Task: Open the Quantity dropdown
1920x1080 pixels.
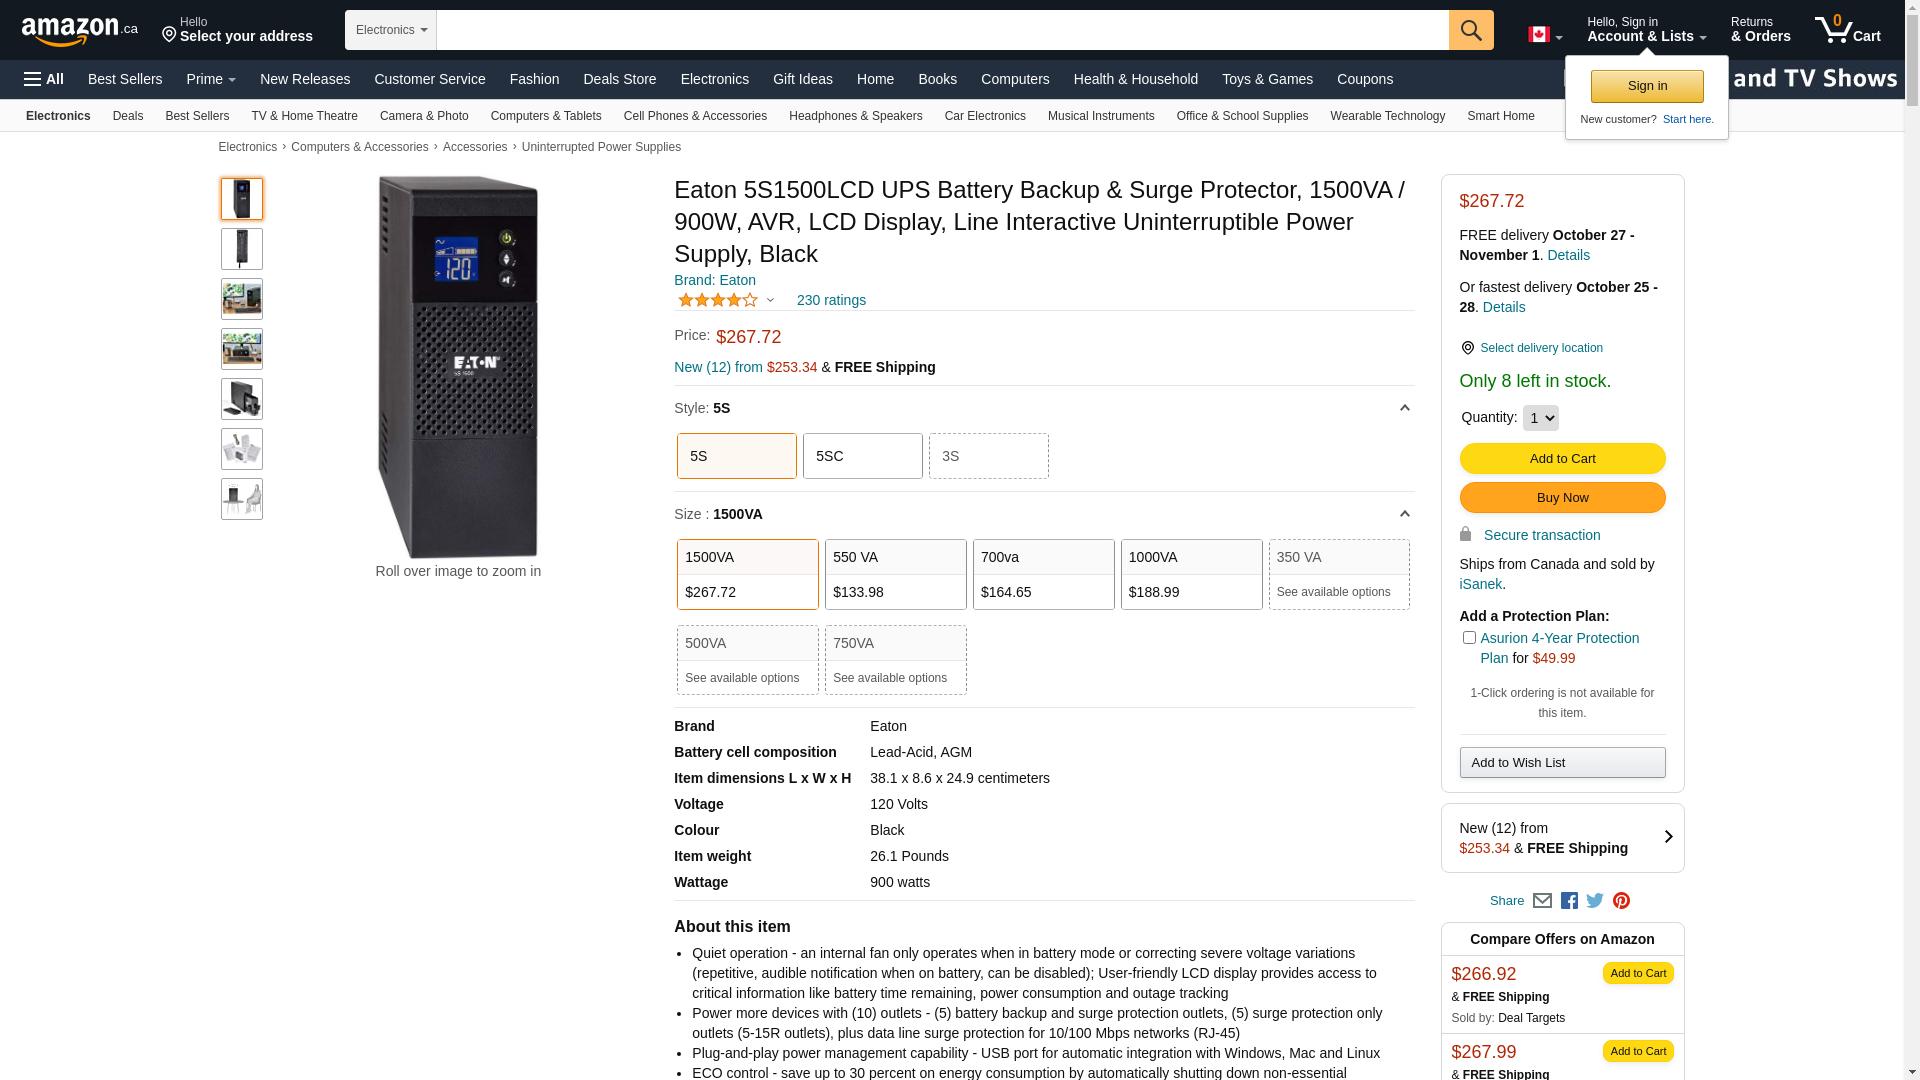Action: (x=1540, y=418)
